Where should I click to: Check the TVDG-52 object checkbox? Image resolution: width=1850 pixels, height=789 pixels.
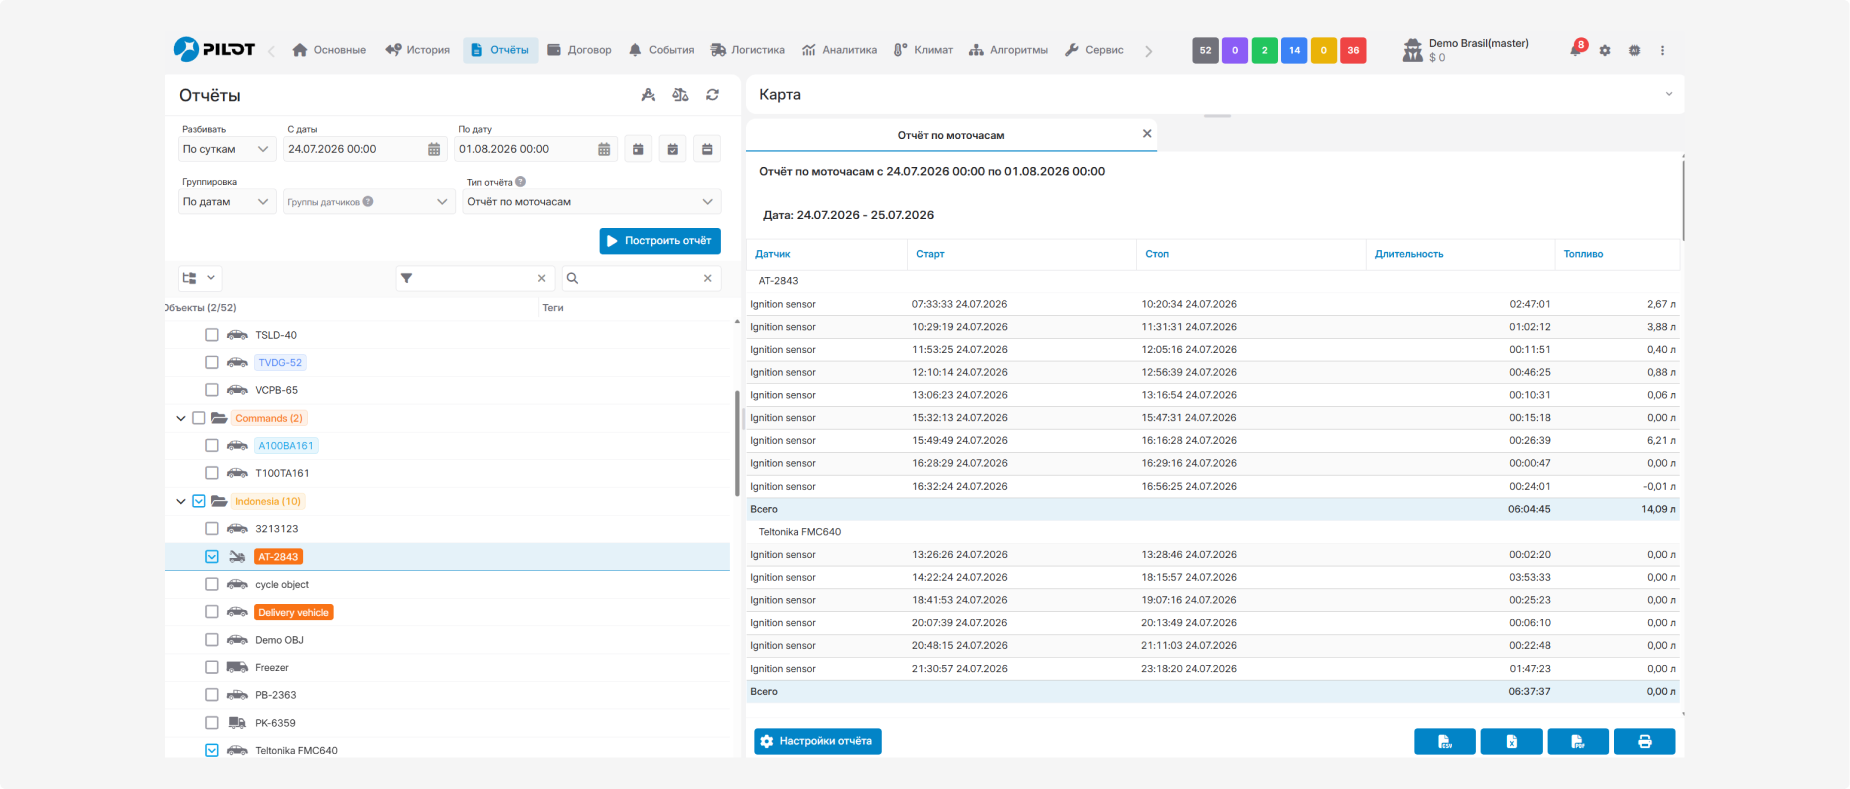click(212, 362)
